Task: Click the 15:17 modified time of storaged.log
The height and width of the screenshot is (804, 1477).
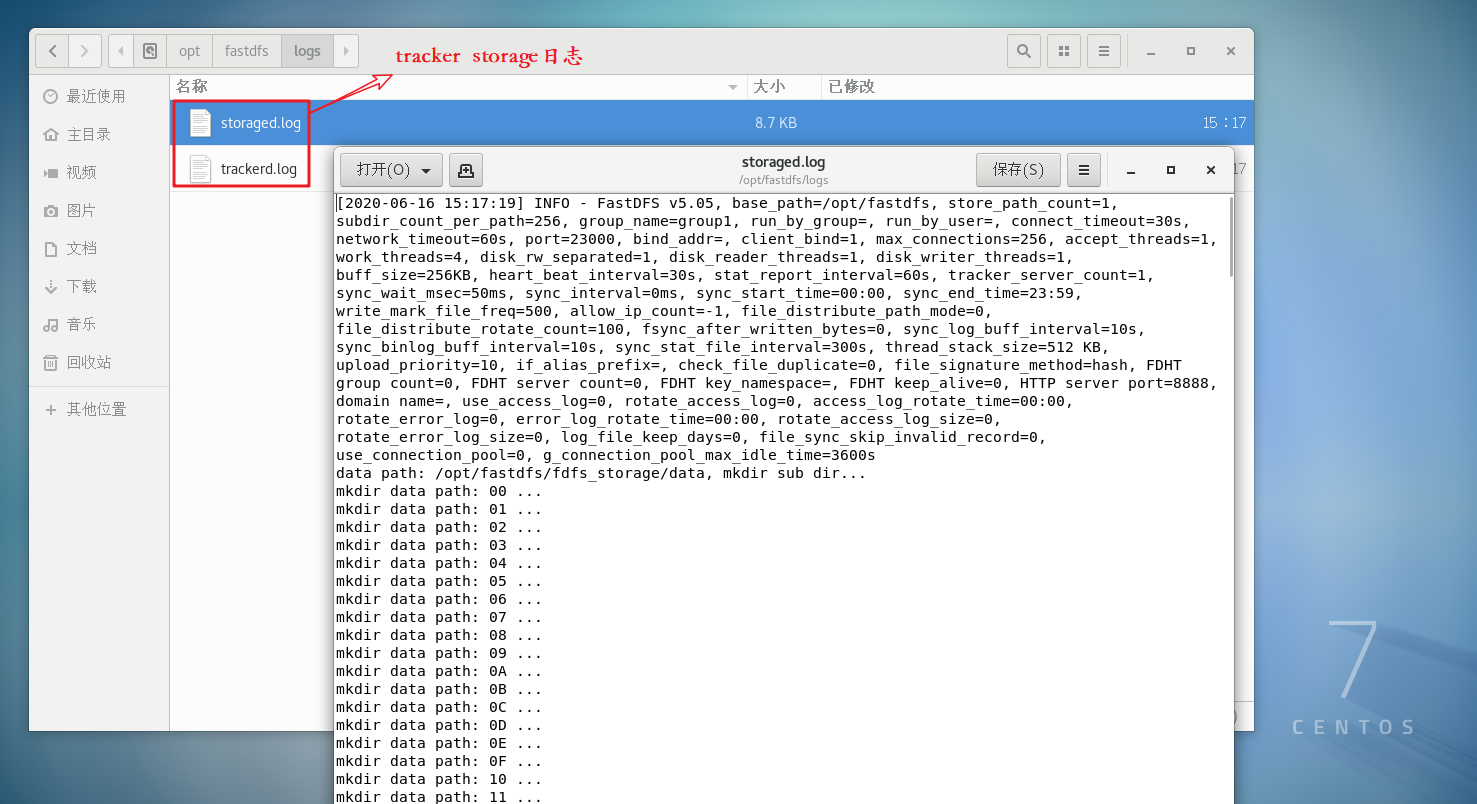Action: click(x=1224, y=123)
